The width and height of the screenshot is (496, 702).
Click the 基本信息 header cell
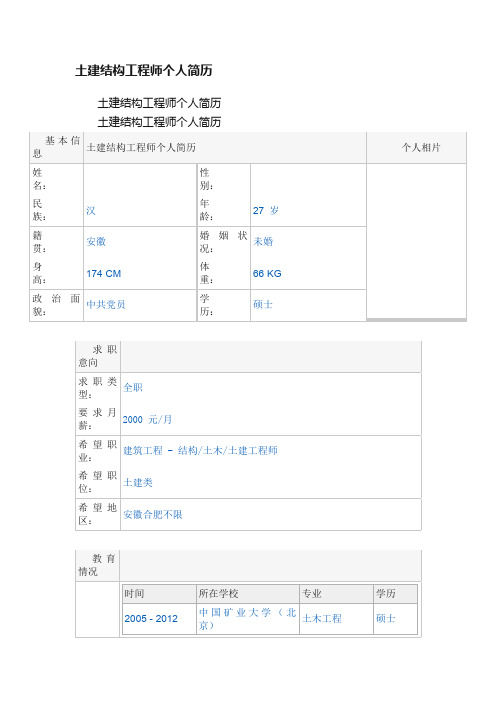point(56,147)
